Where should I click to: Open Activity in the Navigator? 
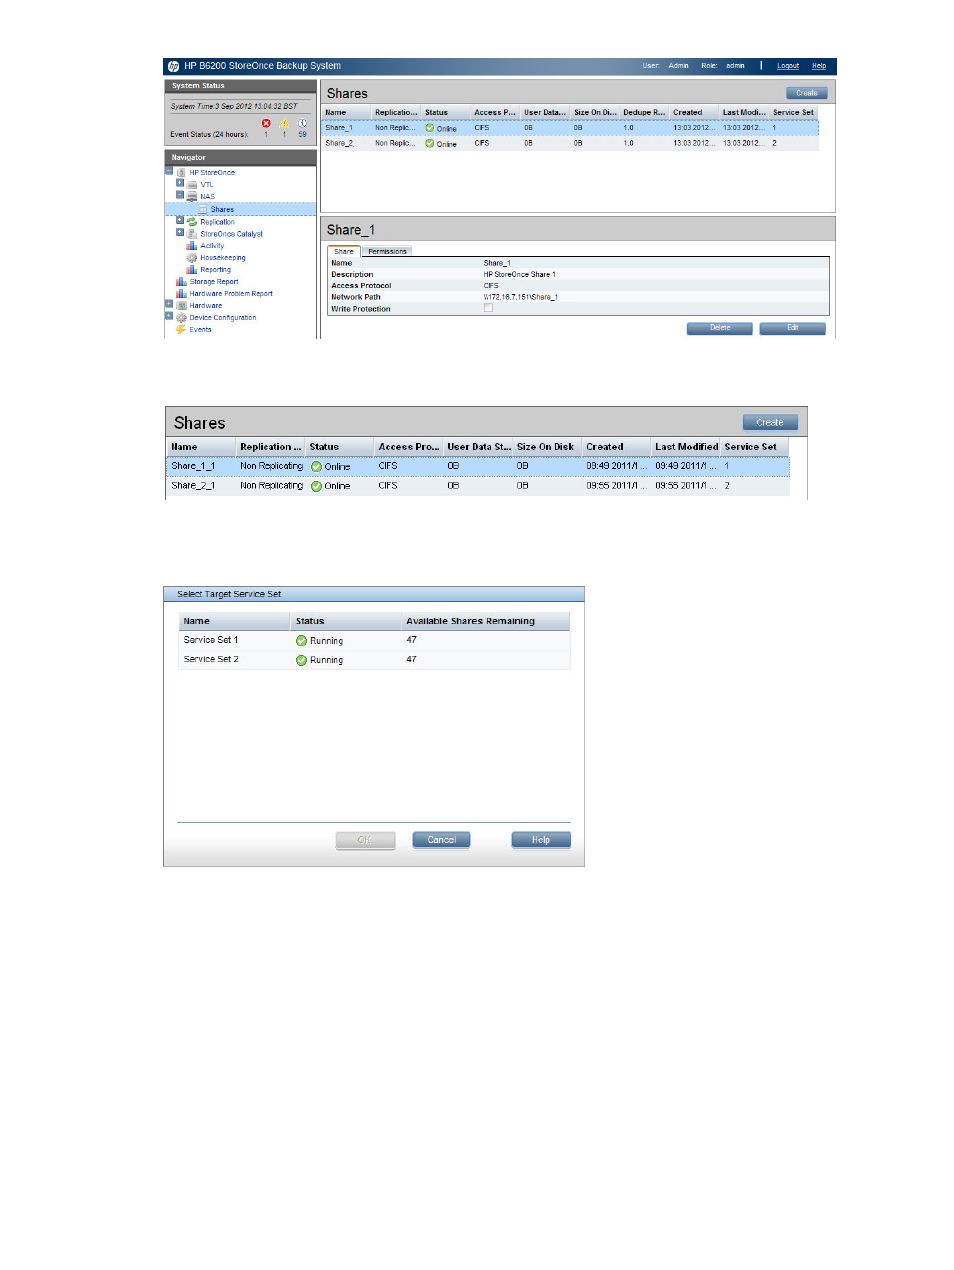click(x=212, y=246)
